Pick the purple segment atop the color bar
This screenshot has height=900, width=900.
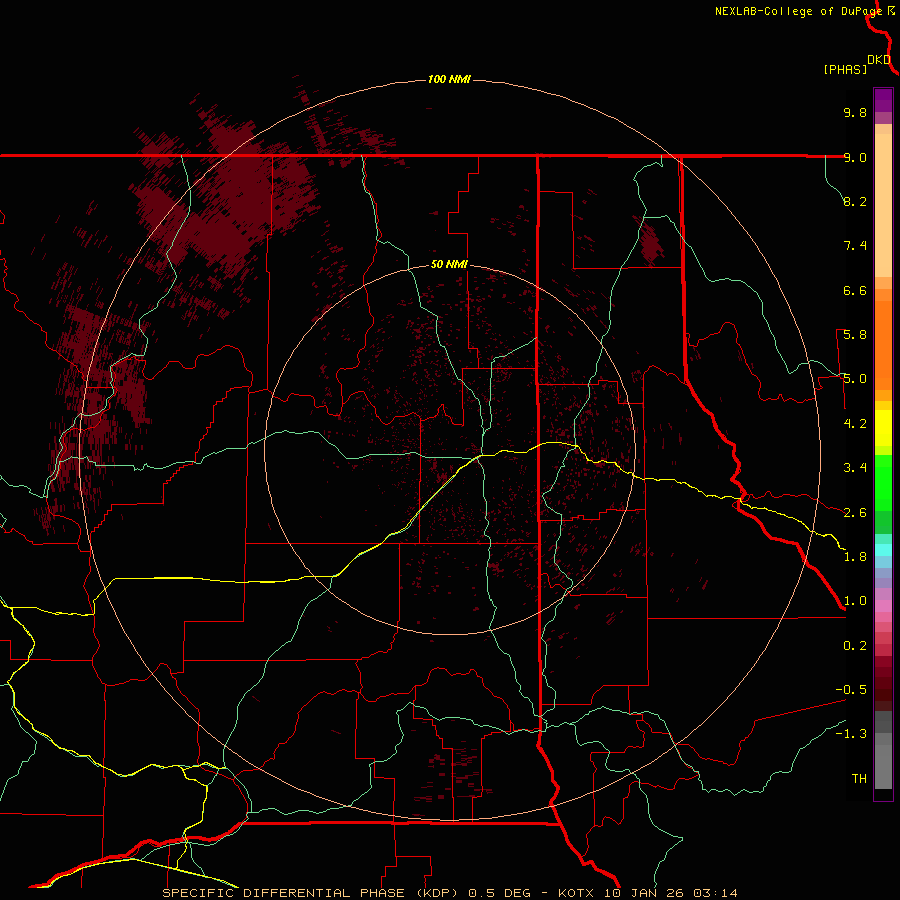click(x=883, y=100)
